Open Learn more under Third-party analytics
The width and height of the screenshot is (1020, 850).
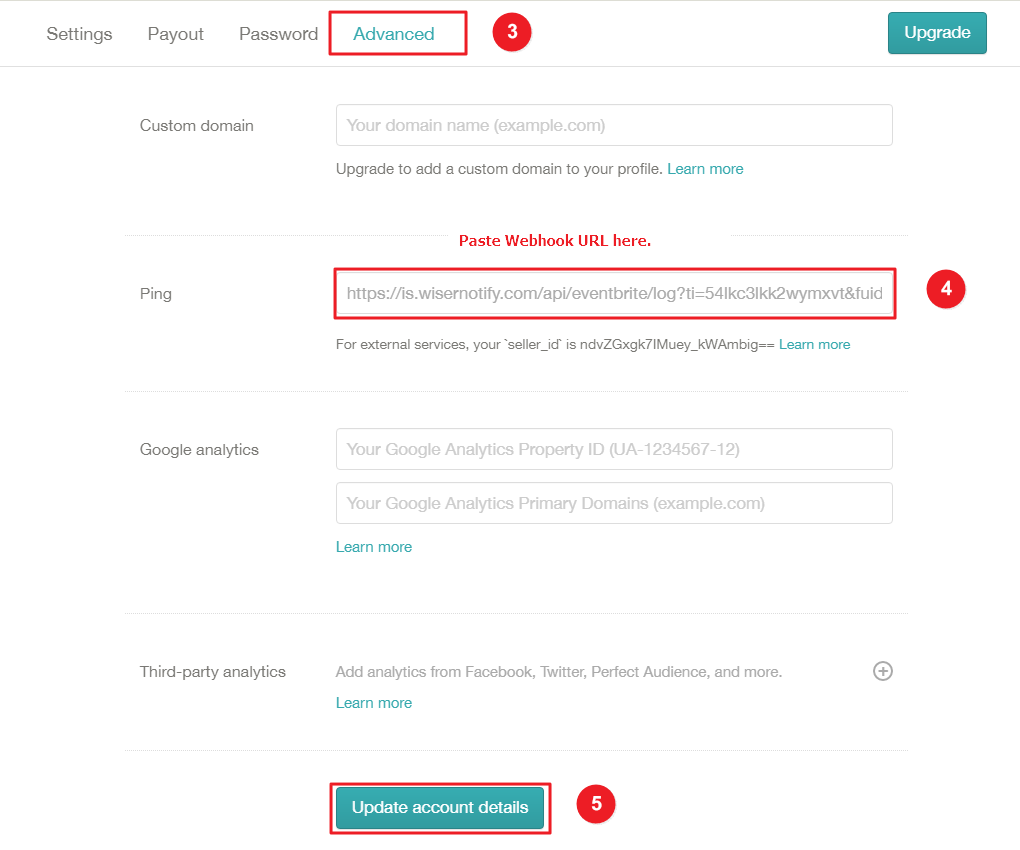(x=374, y=703)
